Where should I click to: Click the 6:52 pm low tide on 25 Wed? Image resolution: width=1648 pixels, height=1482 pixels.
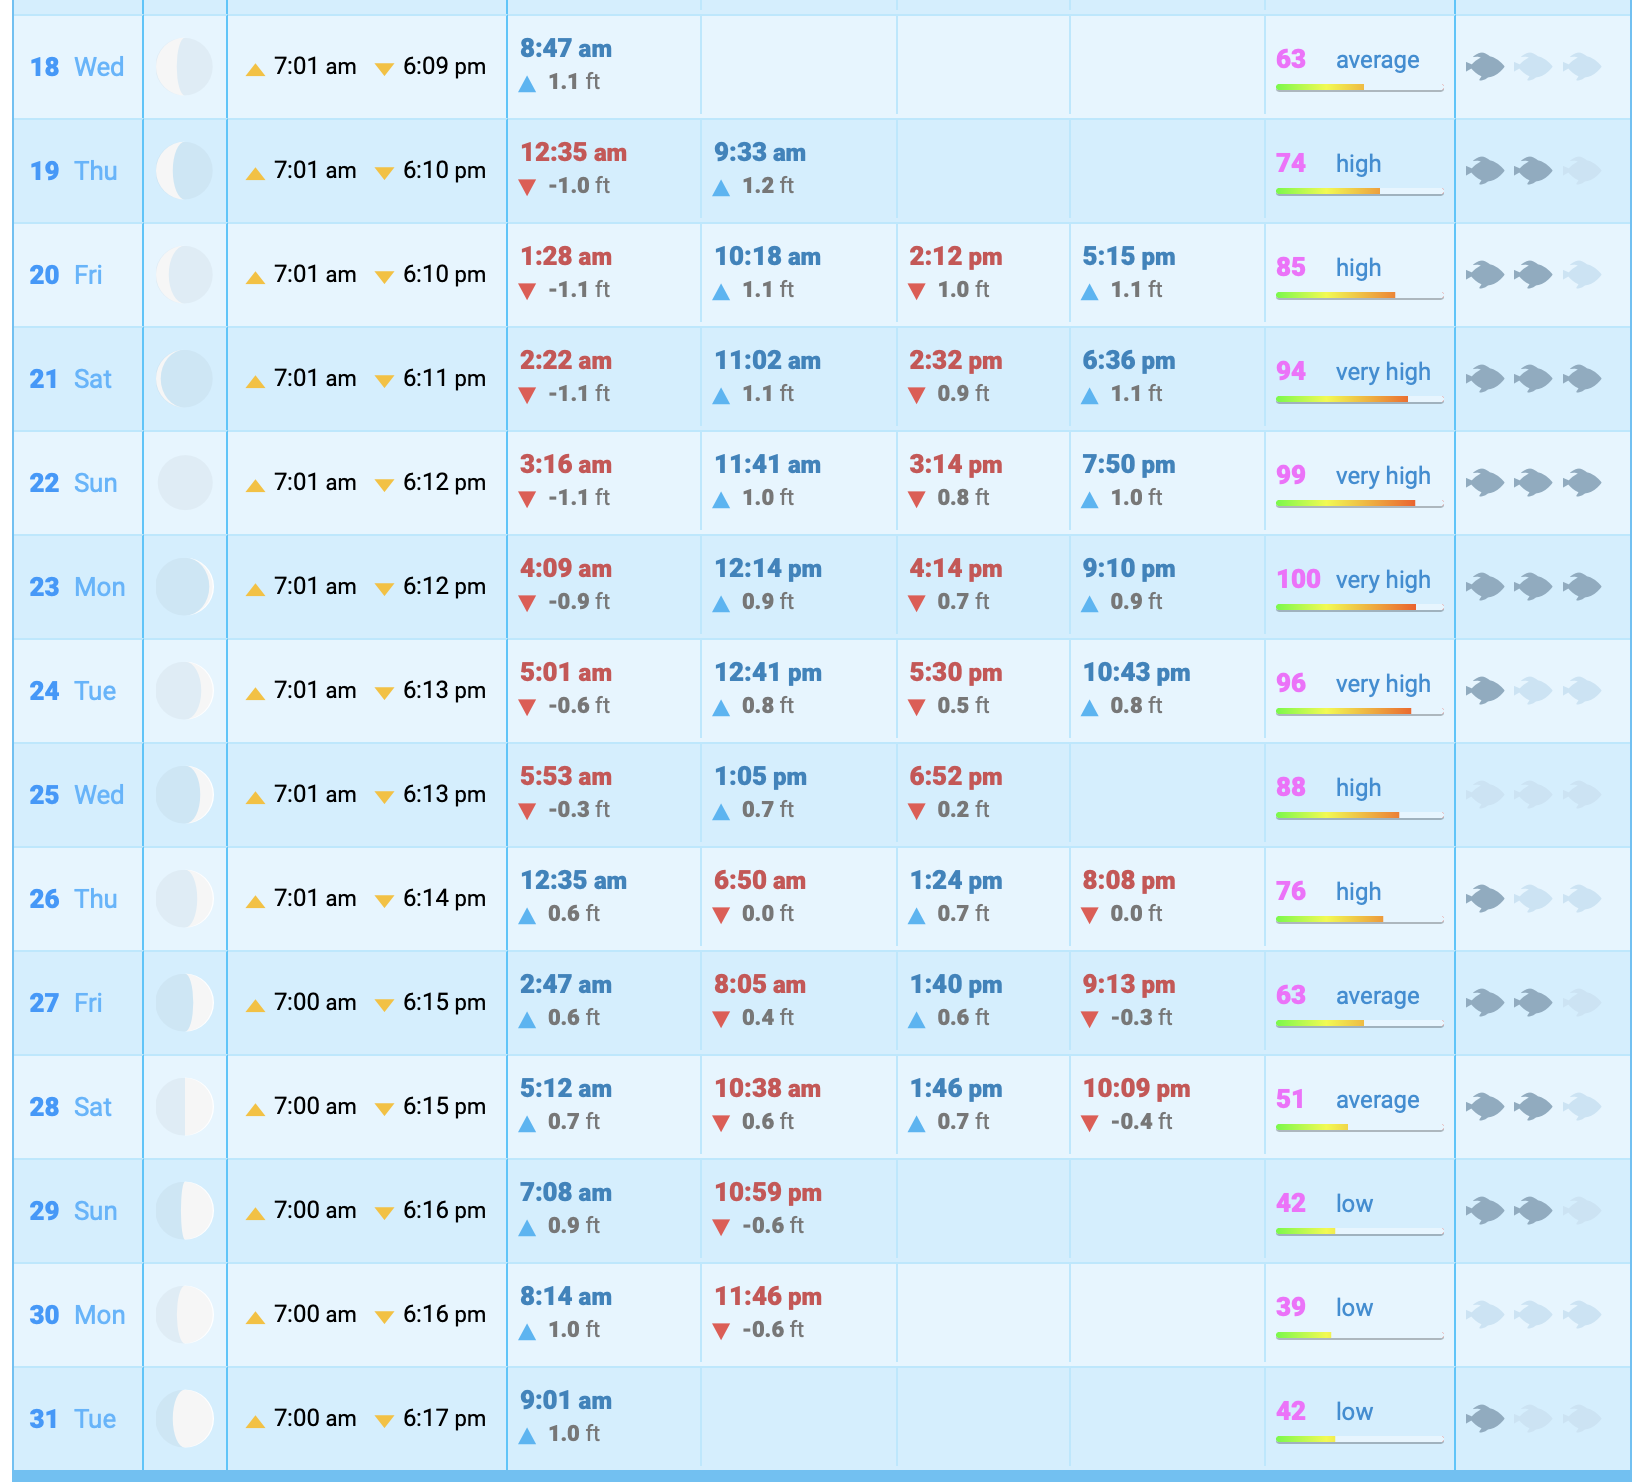pyautogui.click(x=955, y=777)
